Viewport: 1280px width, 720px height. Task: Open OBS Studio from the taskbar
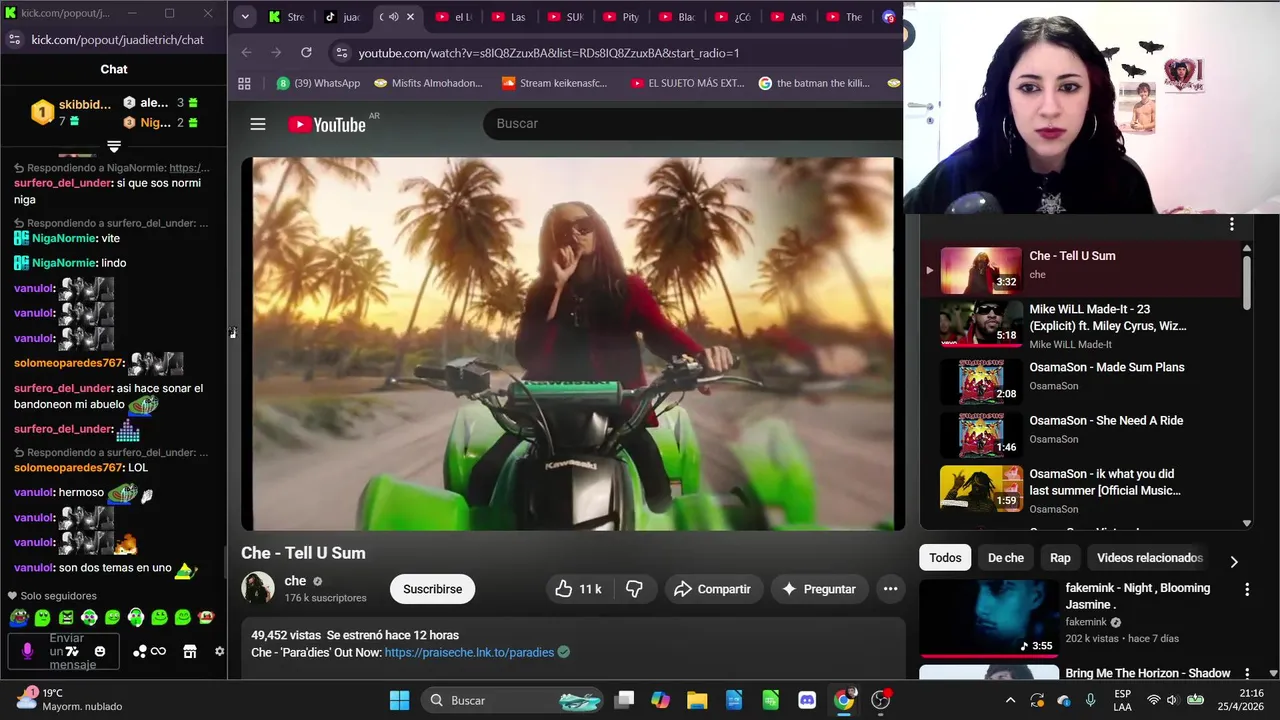tap(881, 700)
